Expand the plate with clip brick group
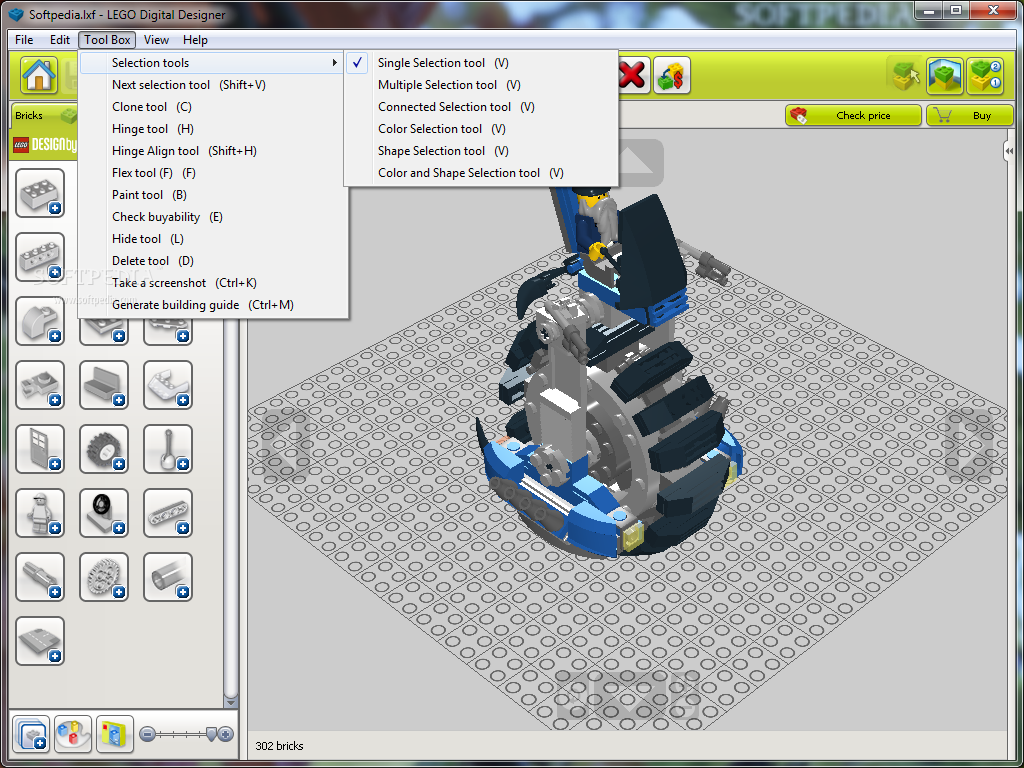 coord(40,385)
